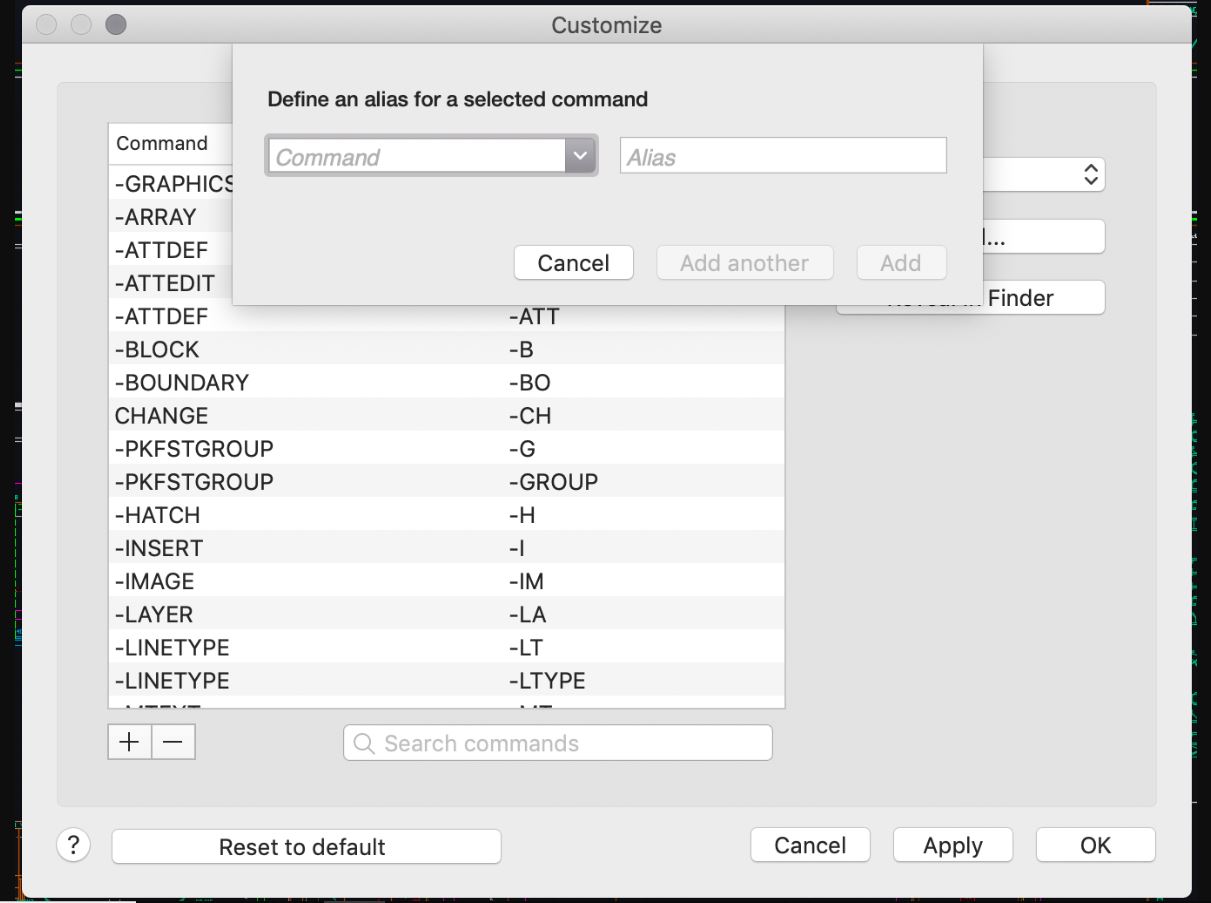Cancel the alias definition dialog
The height and width of the screenshot is (903, 1211).
(x=573, y=262)
